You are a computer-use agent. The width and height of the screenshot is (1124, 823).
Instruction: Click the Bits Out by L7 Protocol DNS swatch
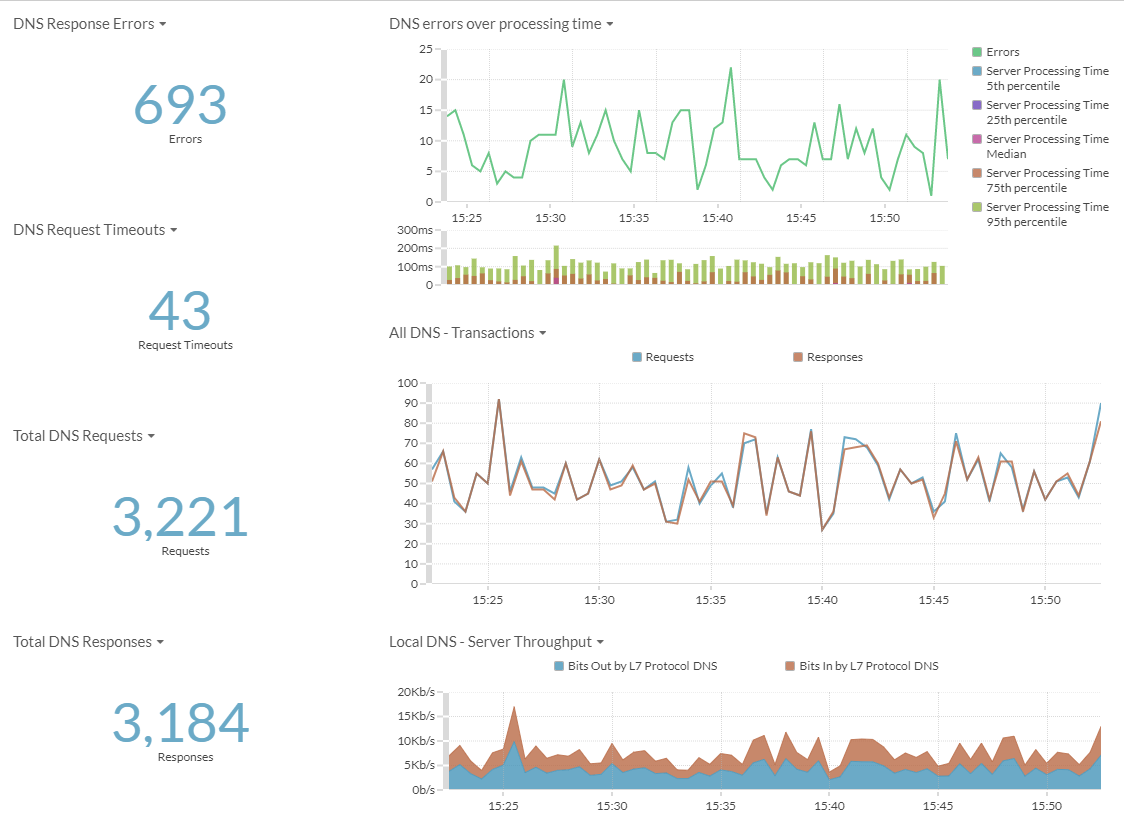point(558,666)
